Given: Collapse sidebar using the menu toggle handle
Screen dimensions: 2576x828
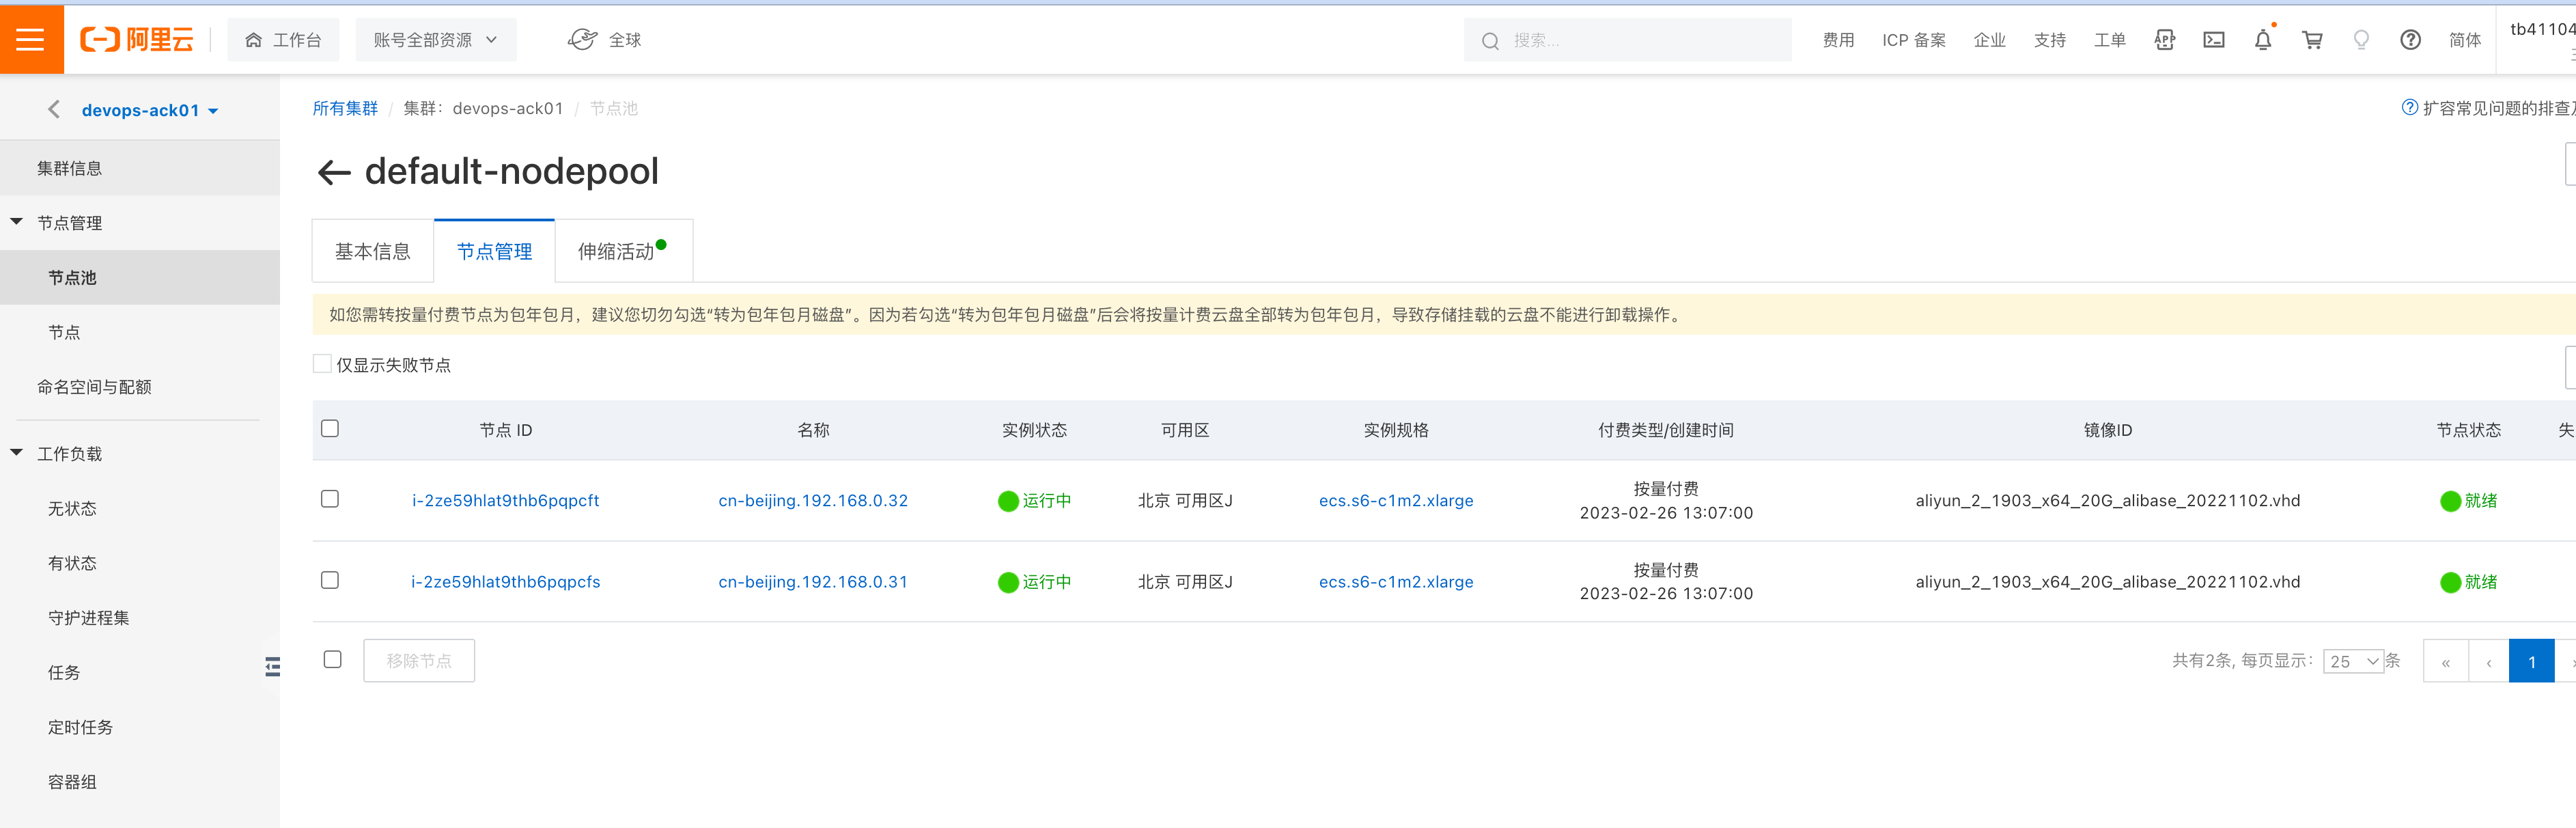Looking at the screenshot, I should pos(272,666).
